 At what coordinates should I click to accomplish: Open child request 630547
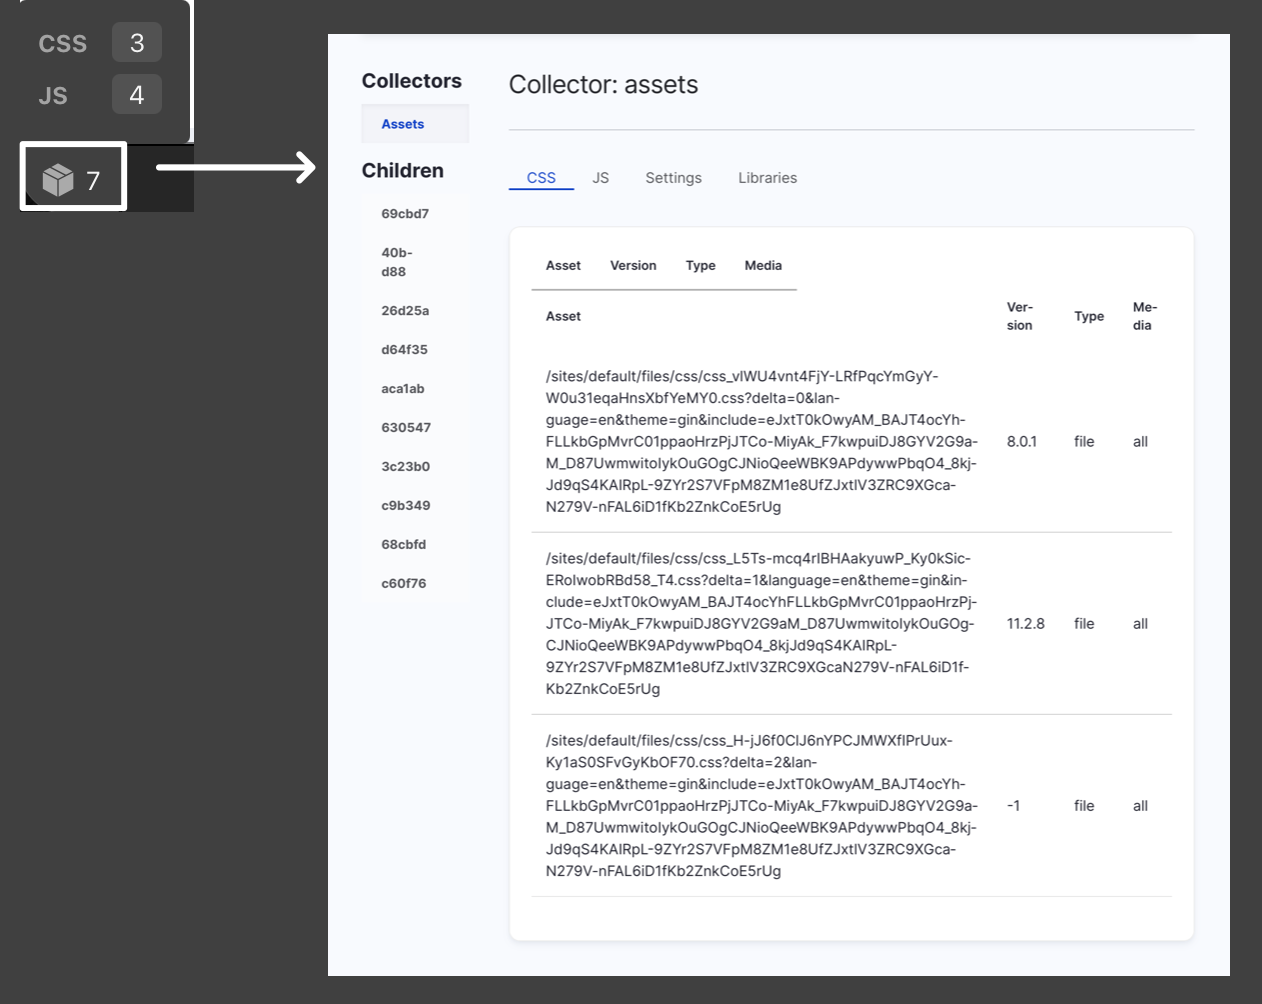[406, 428]
